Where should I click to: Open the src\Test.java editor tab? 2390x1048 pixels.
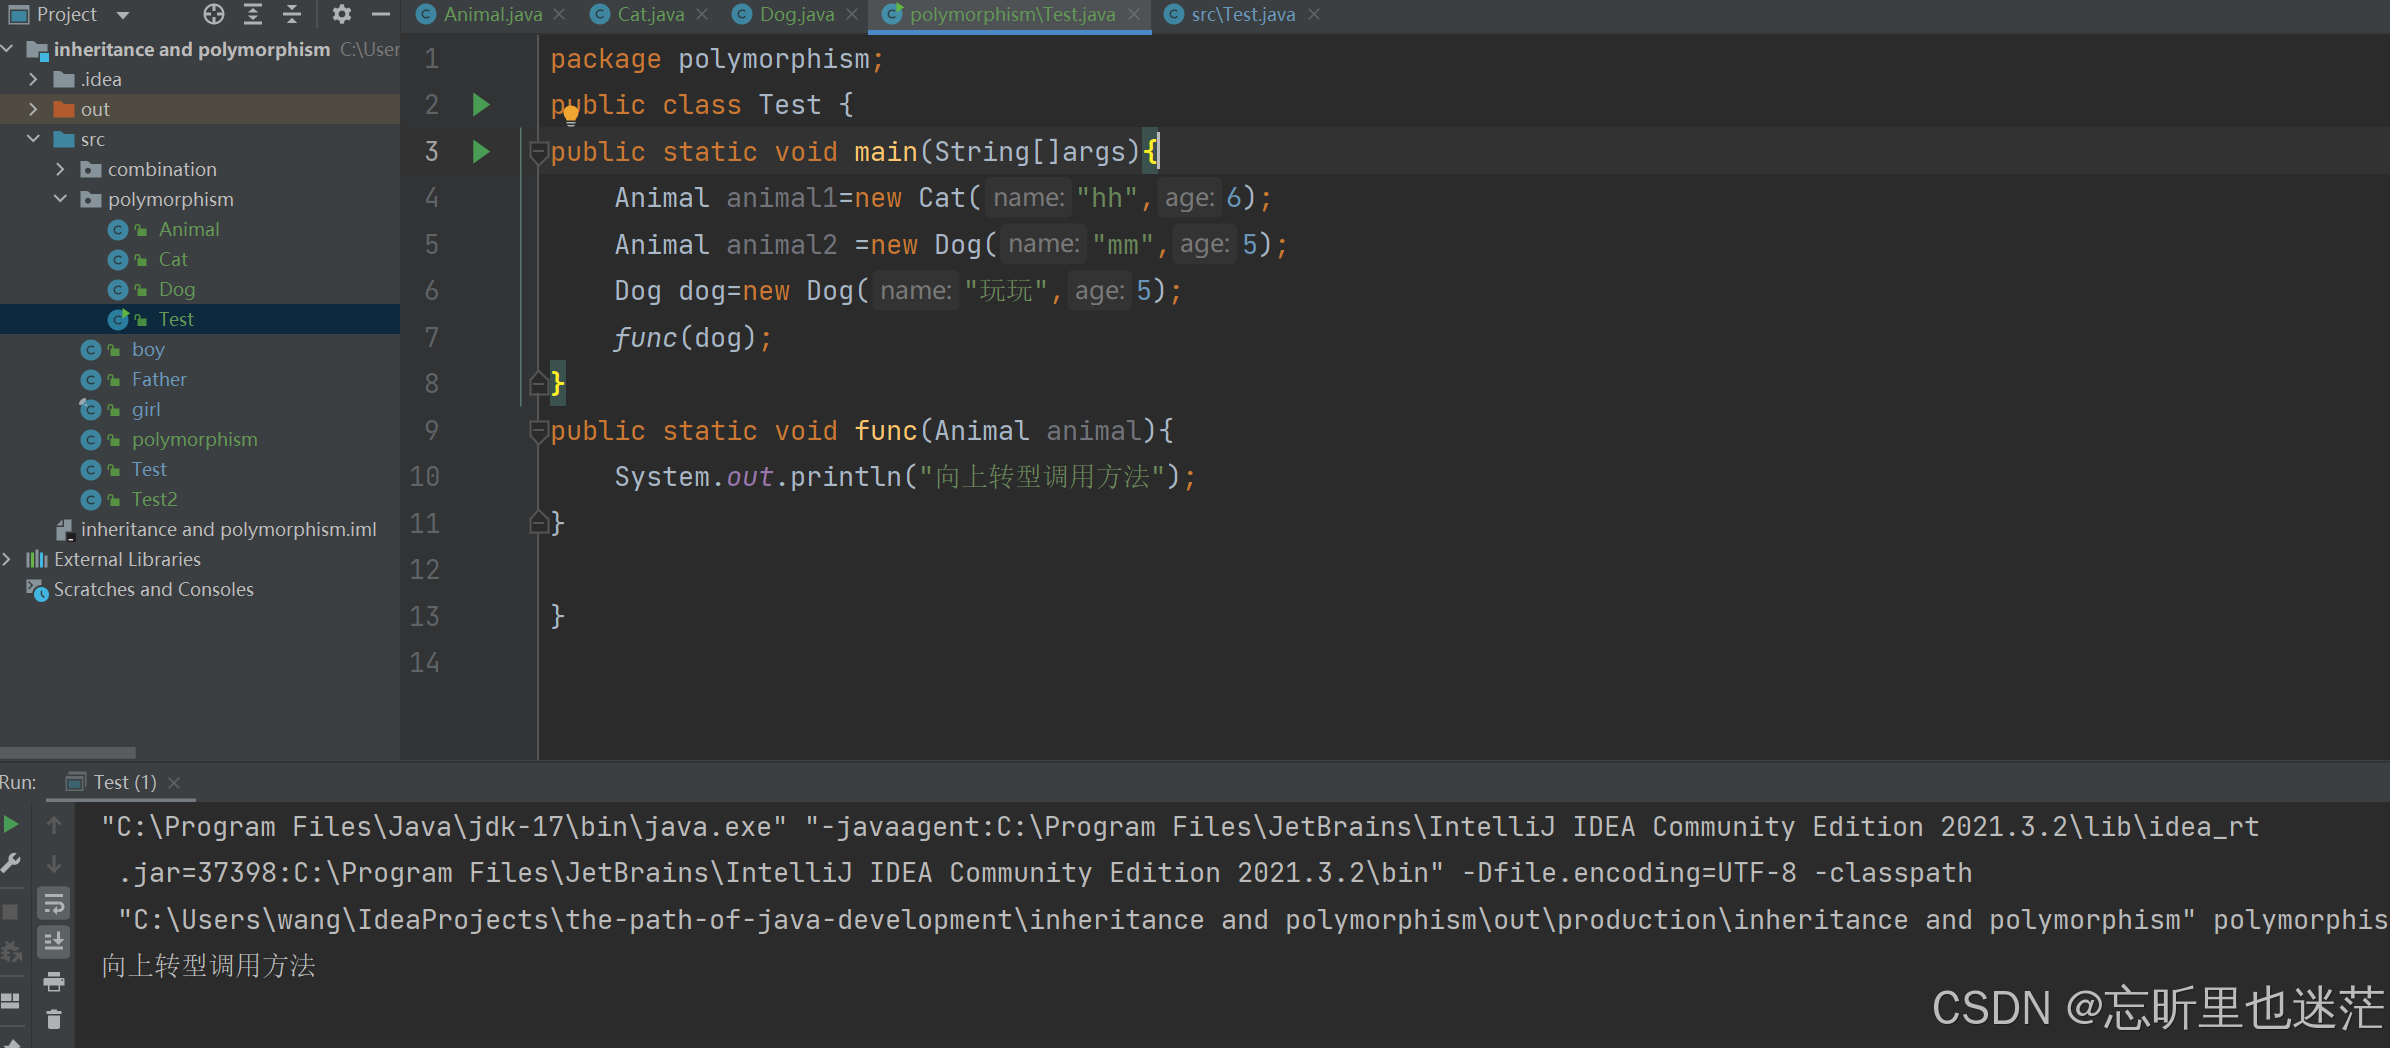click(x=1240, y=14)
